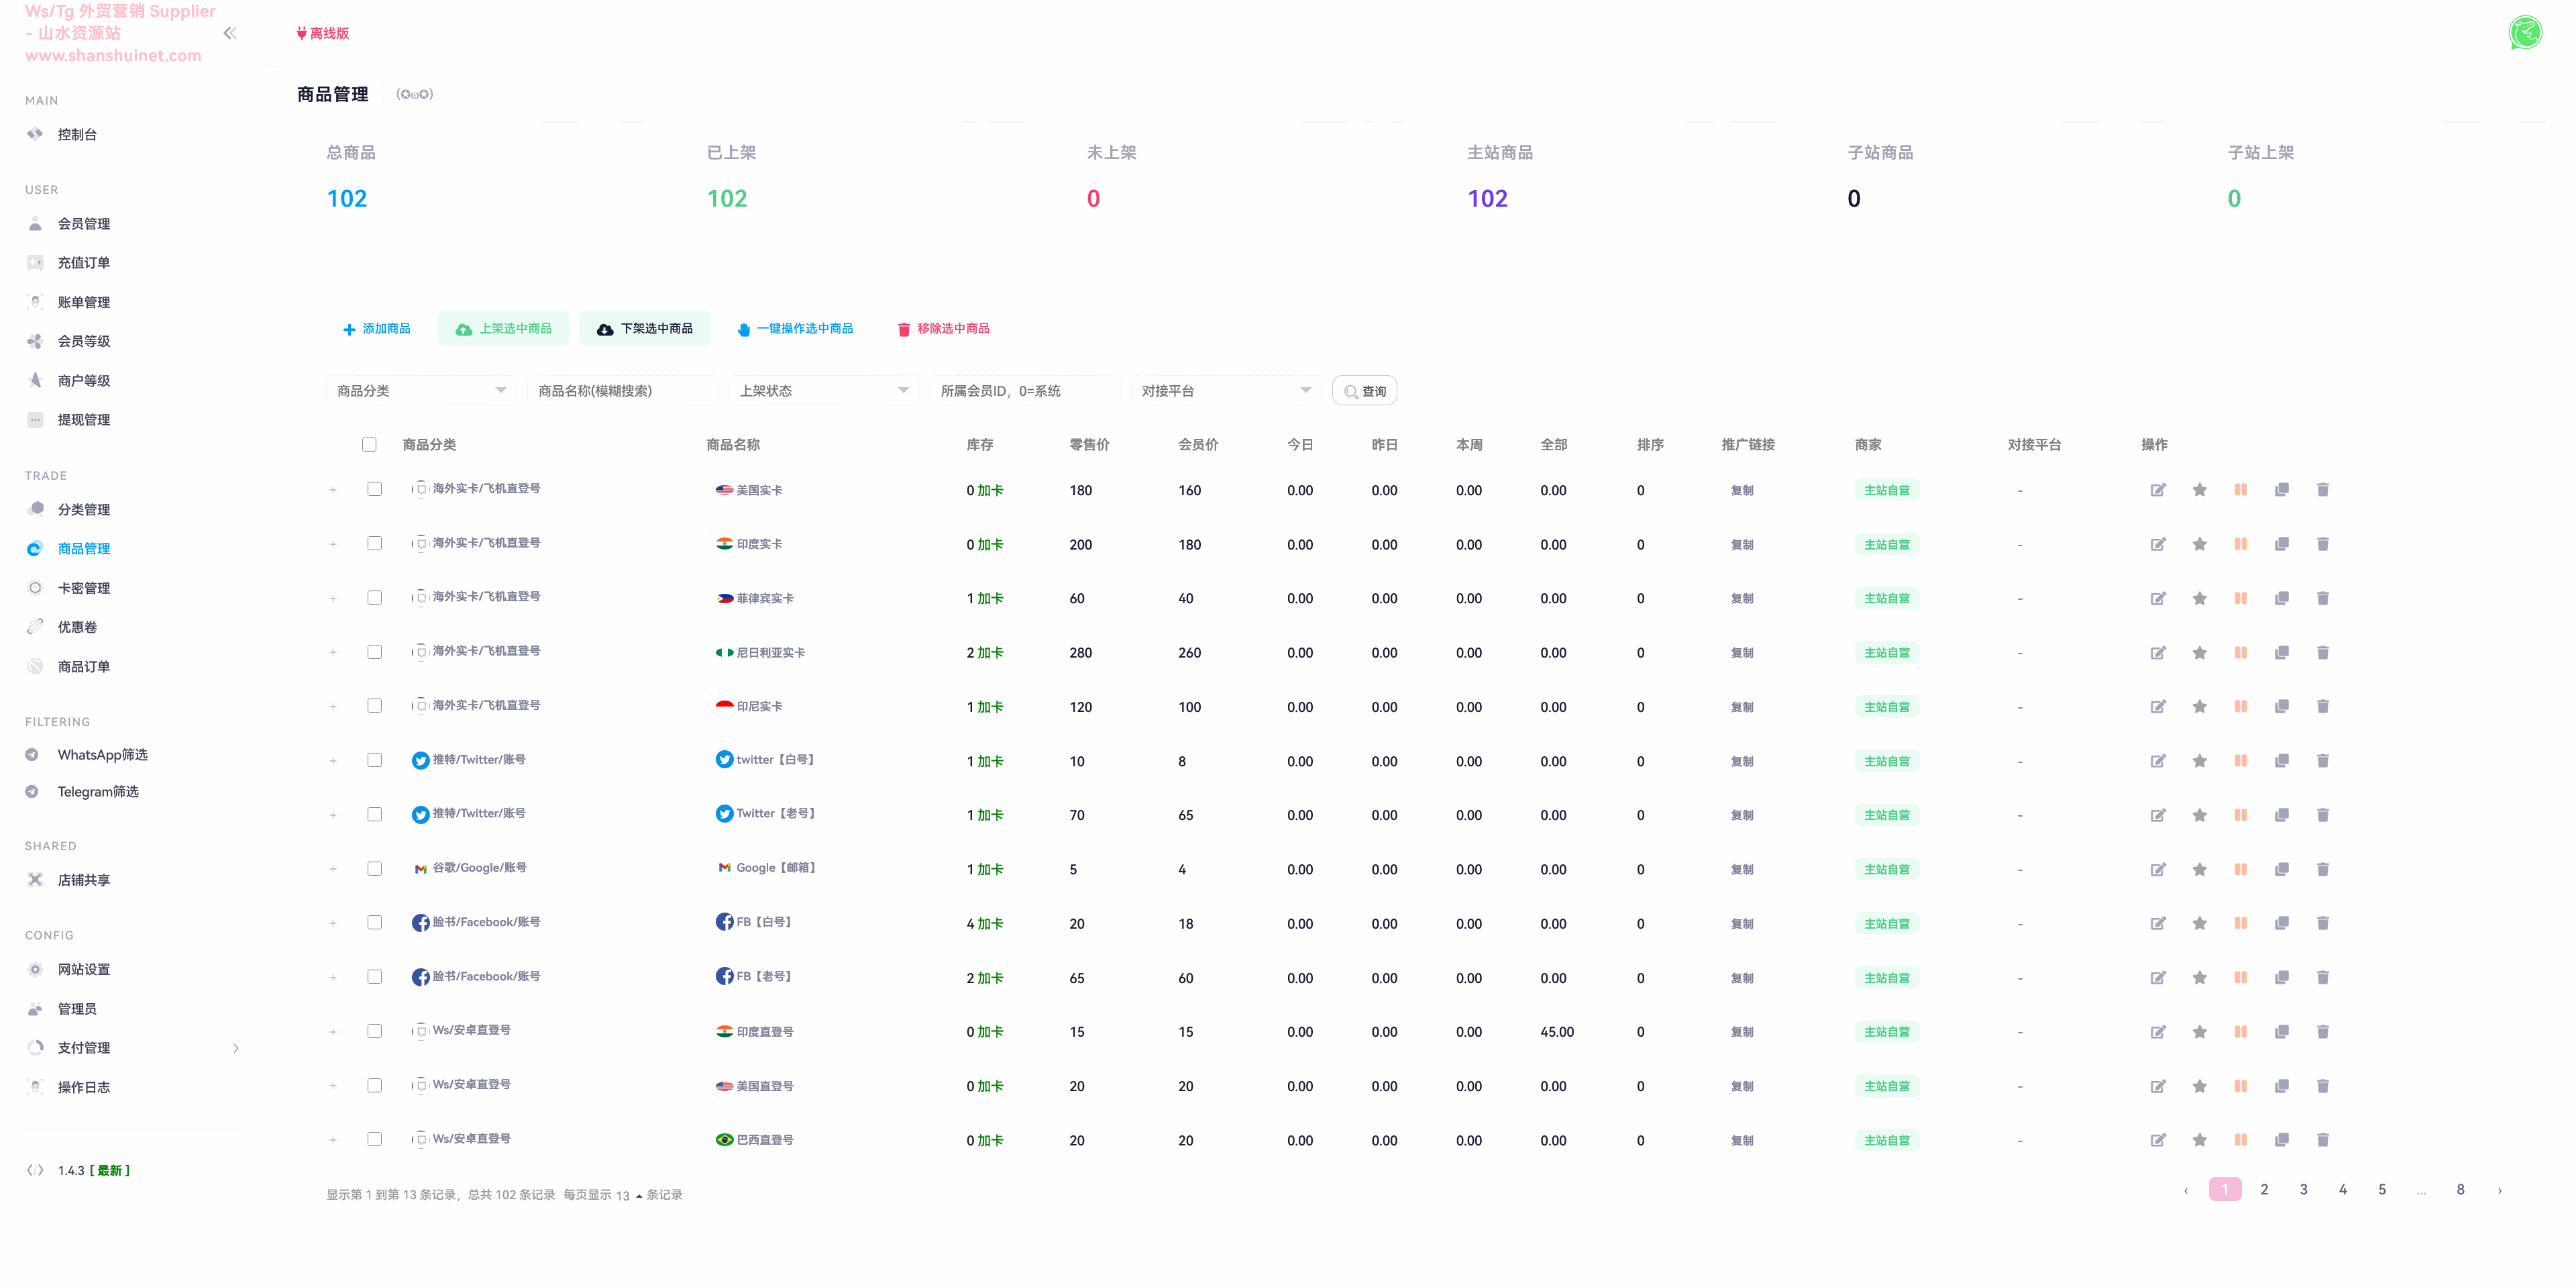Click orange pause icon for 菲律宾实卡 row

(x=2240, y=598)
